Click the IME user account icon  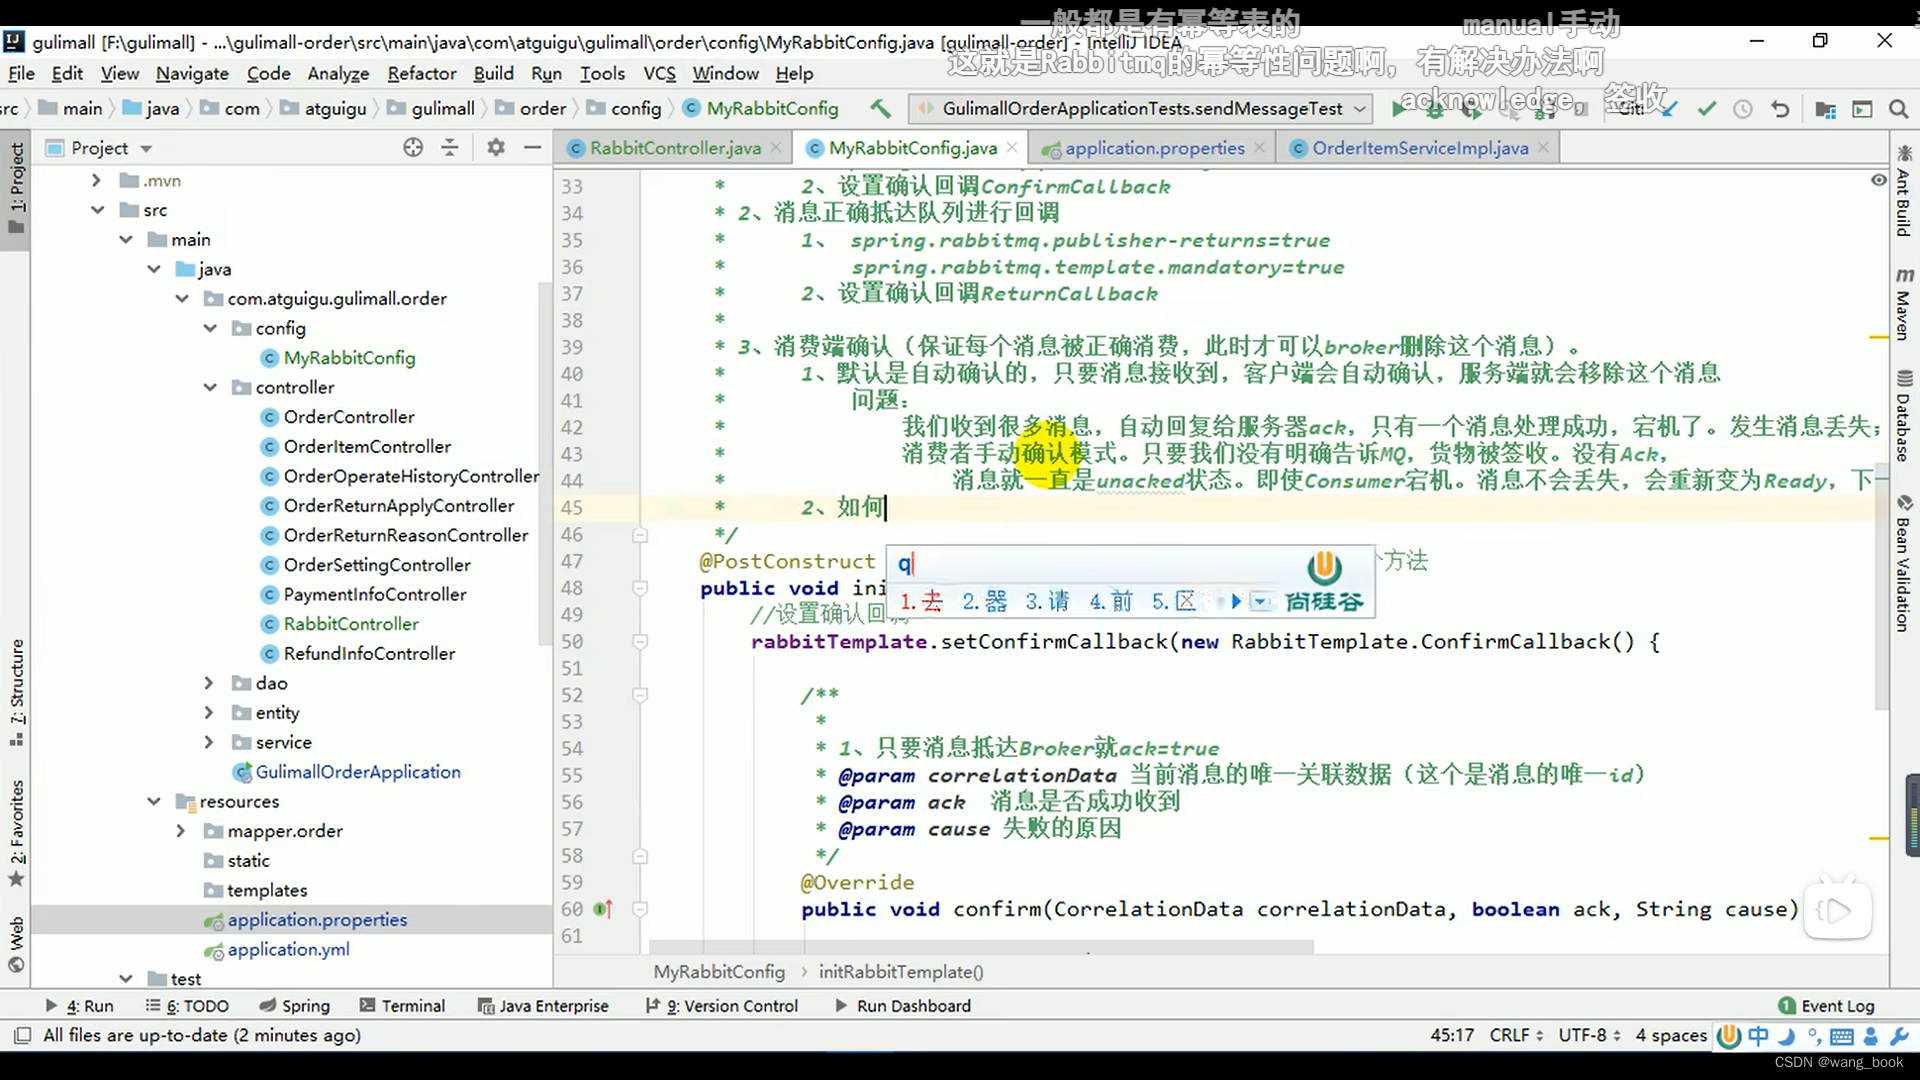[1870, 1036]
